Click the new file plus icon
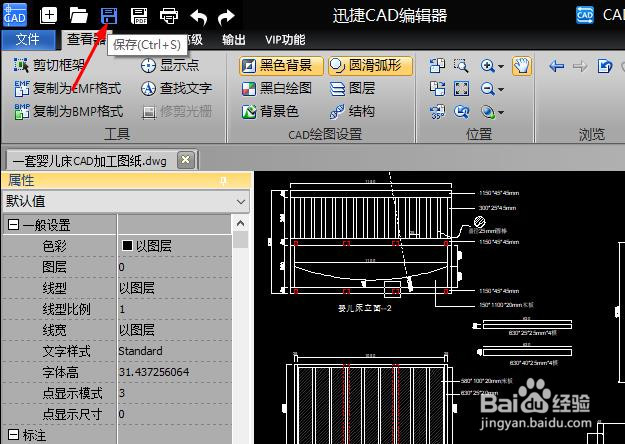The width and height of the screenshot is (625, 444). pos(49,16)
